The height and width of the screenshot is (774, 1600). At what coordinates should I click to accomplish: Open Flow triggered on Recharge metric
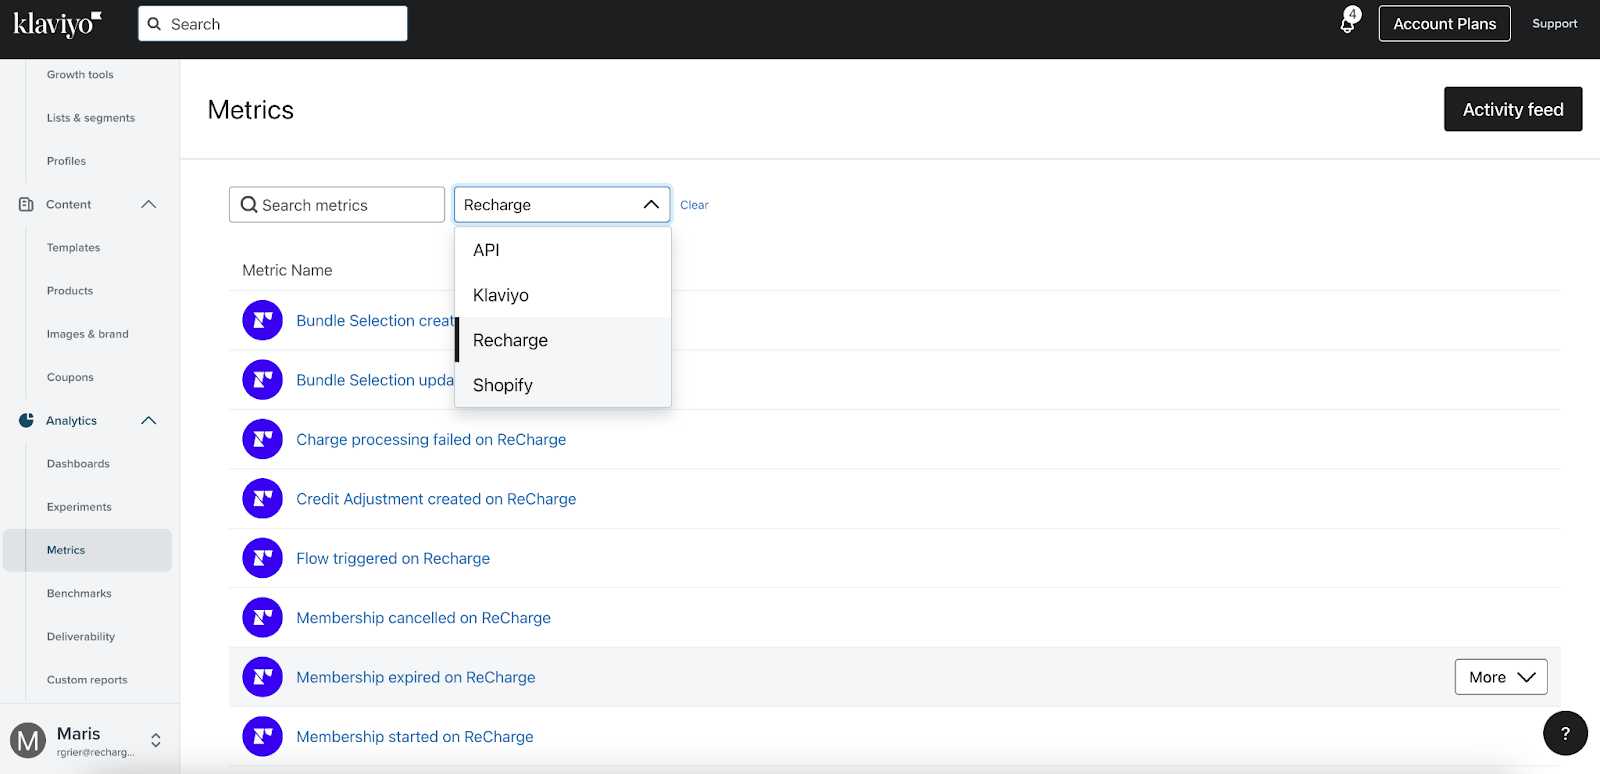[393, 558]
